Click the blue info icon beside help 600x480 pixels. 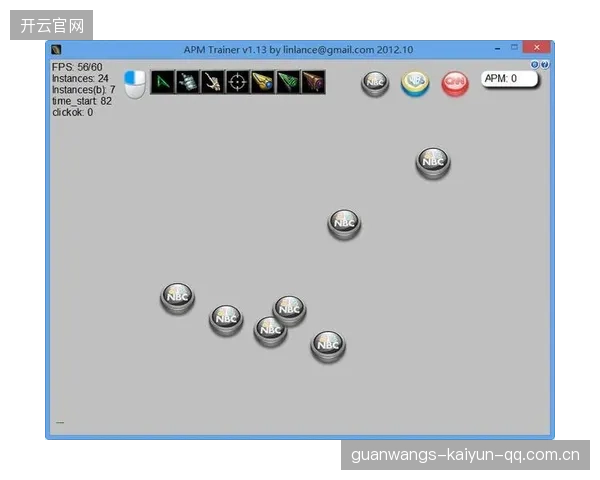click(x=535, y=64)
